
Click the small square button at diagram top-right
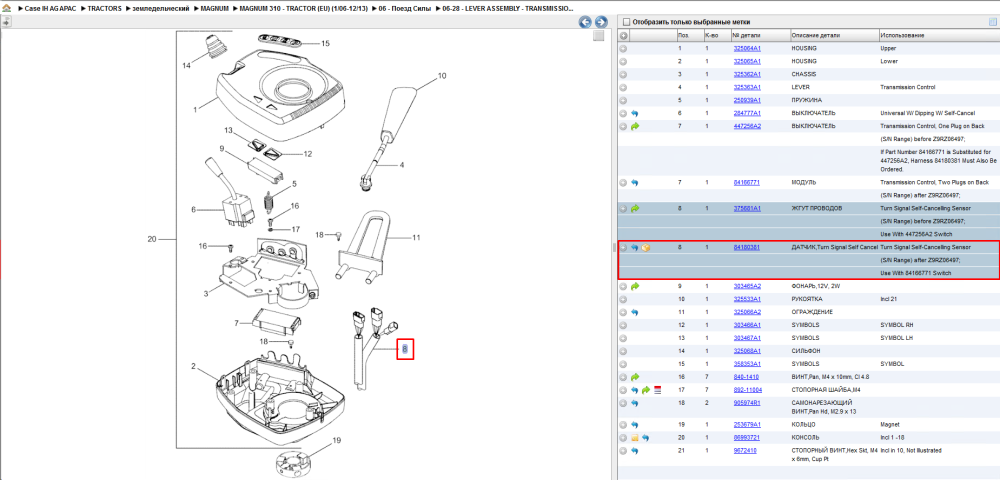[x=598, y=36]
